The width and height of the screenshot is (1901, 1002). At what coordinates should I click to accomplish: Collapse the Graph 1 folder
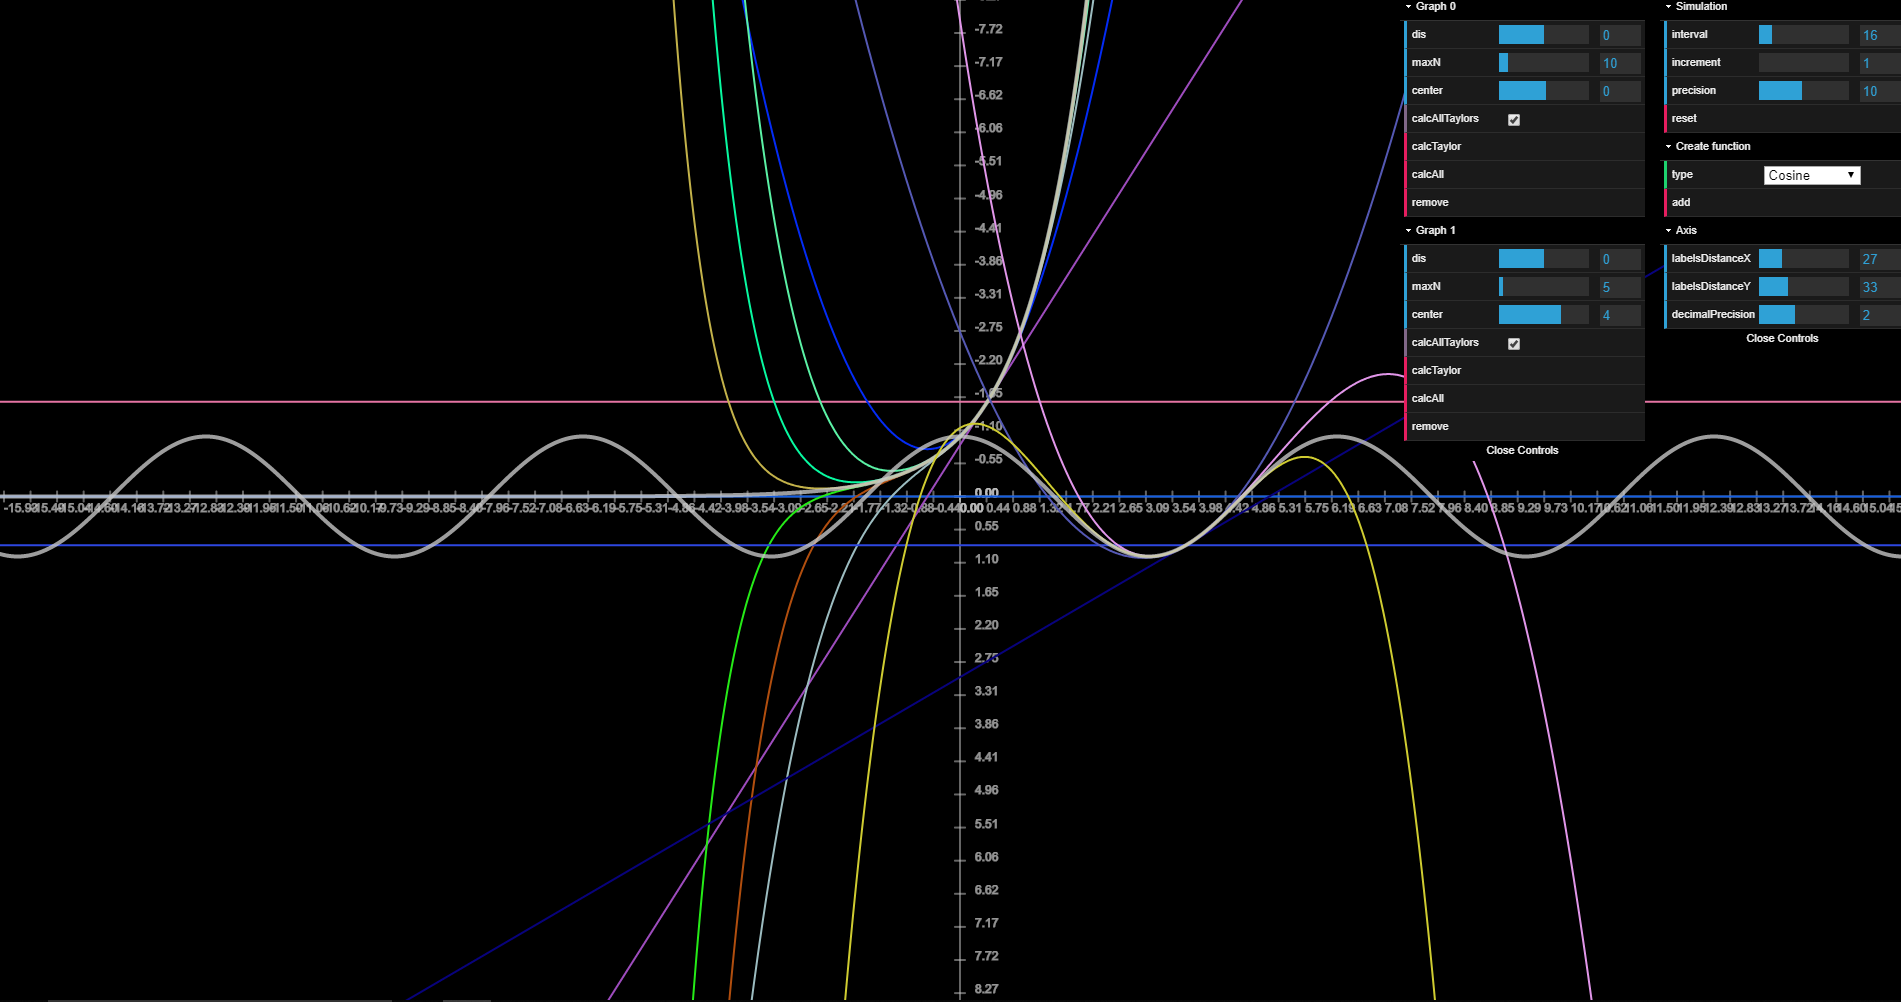pyautogui.click(x=1524, y=230)
